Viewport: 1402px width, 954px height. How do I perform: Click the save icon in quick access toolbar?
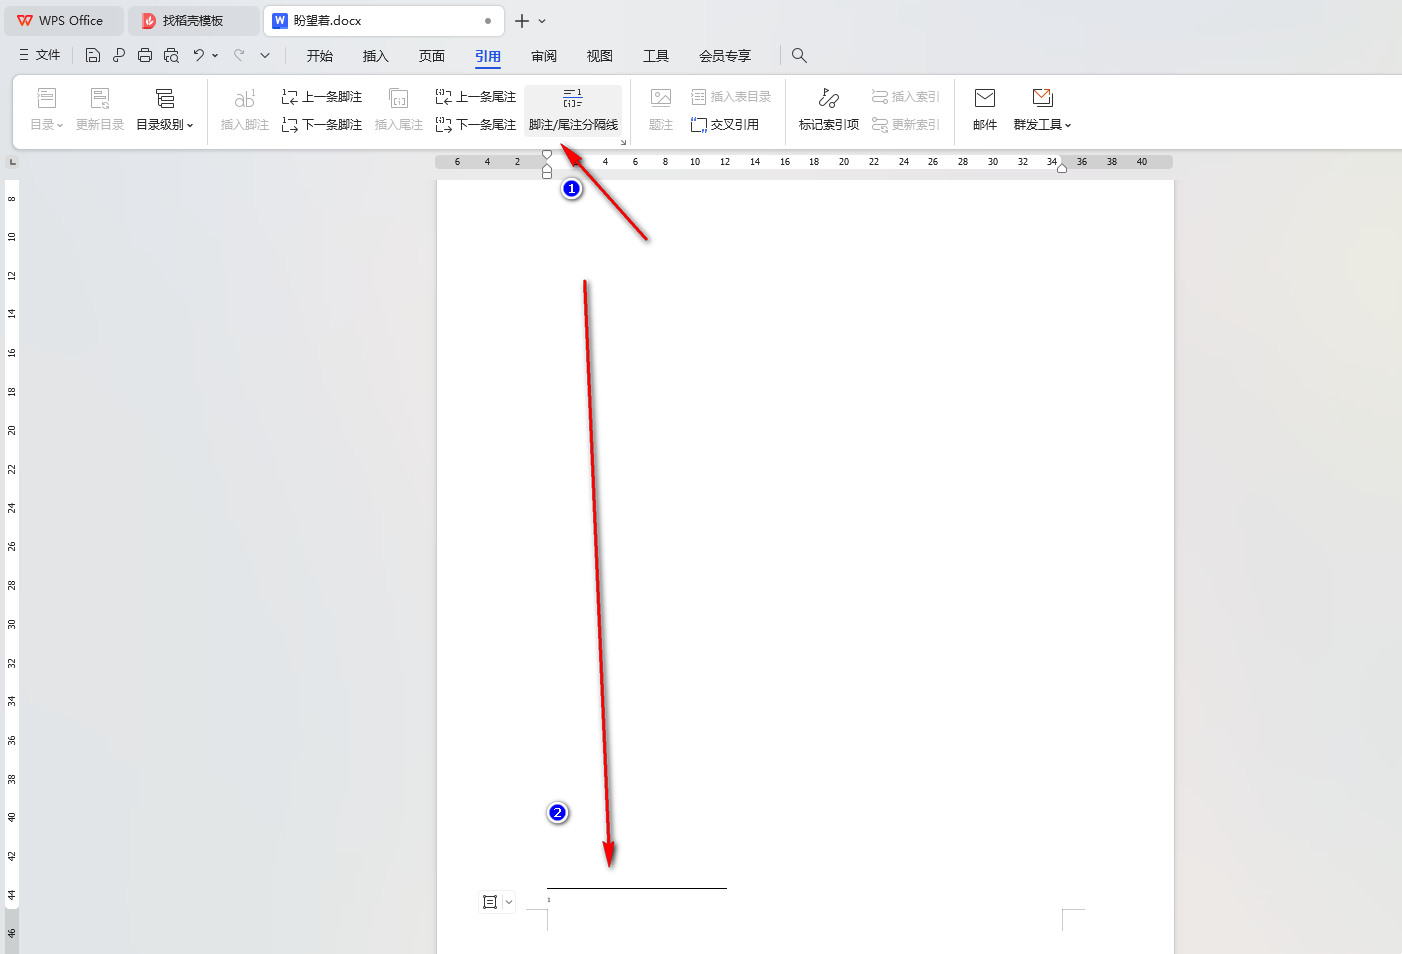coord(93,56)
